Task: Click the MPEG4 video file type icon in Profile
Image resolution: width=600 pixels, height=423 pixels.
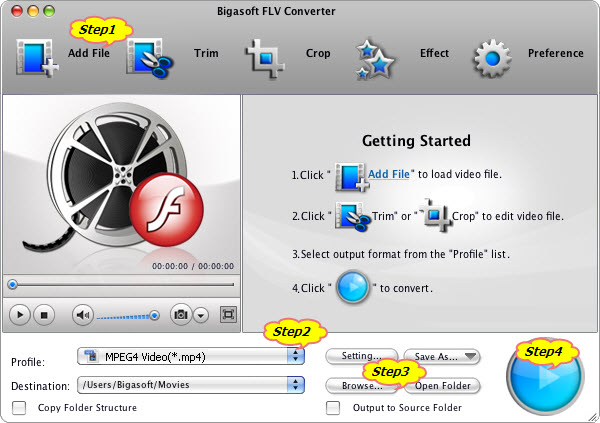Action: 91,356
